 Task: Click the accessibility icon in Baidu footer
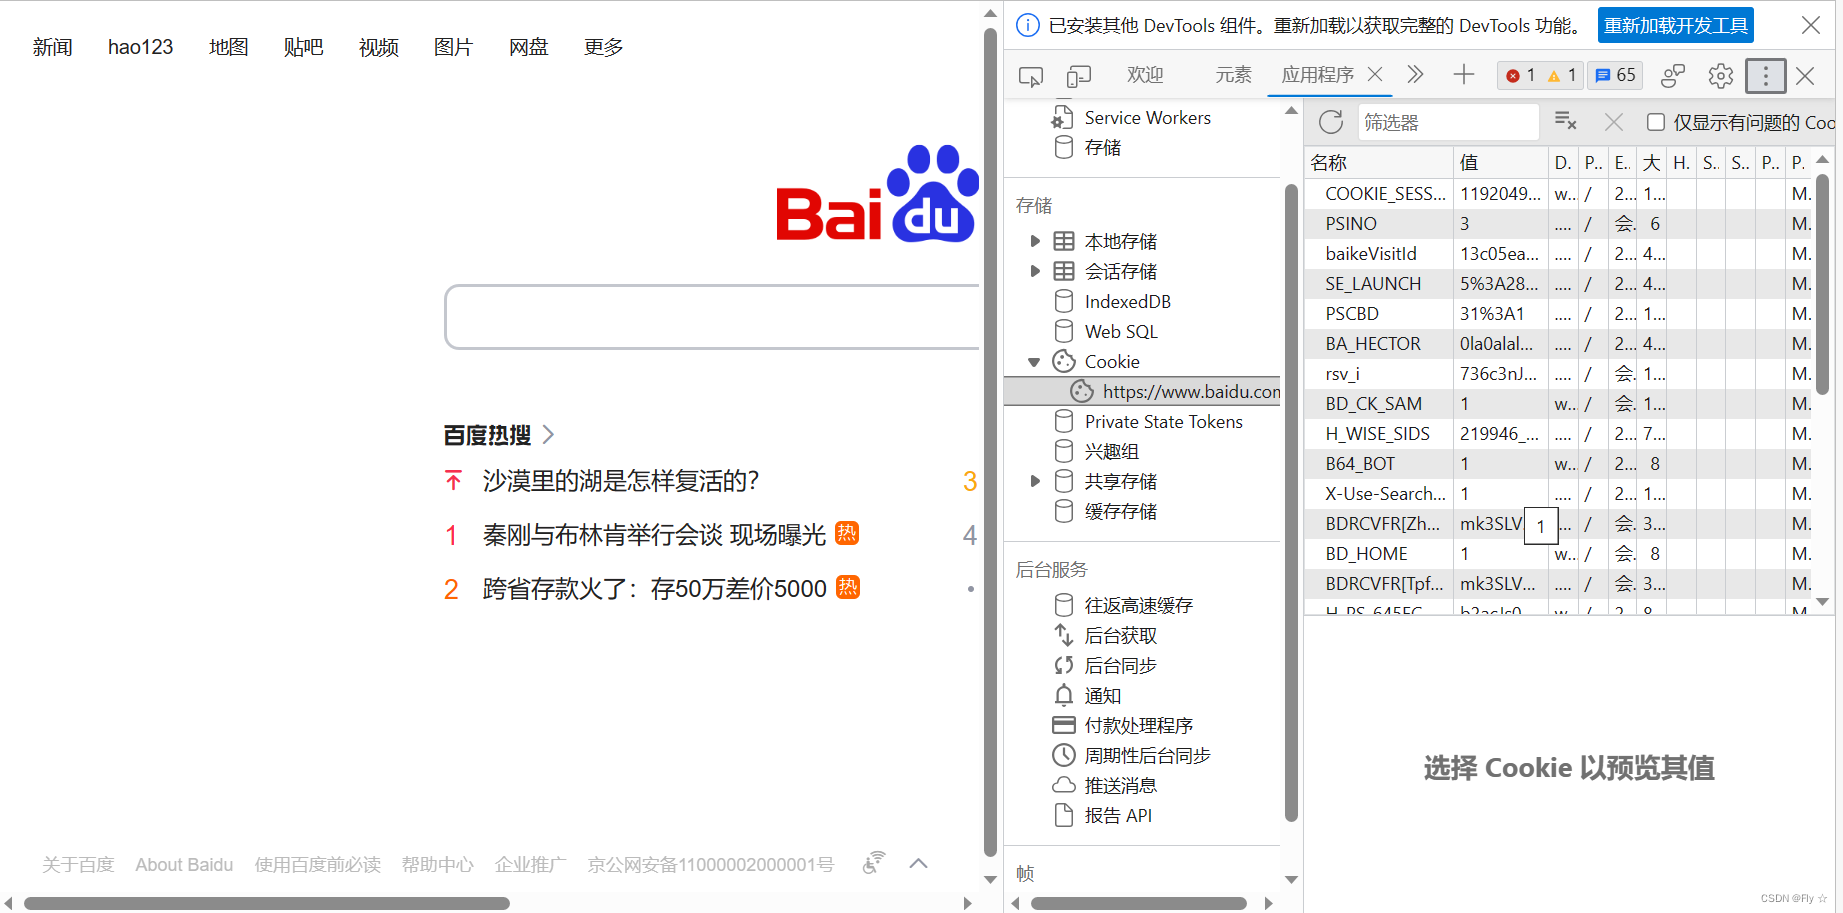[x=874, y=863]
